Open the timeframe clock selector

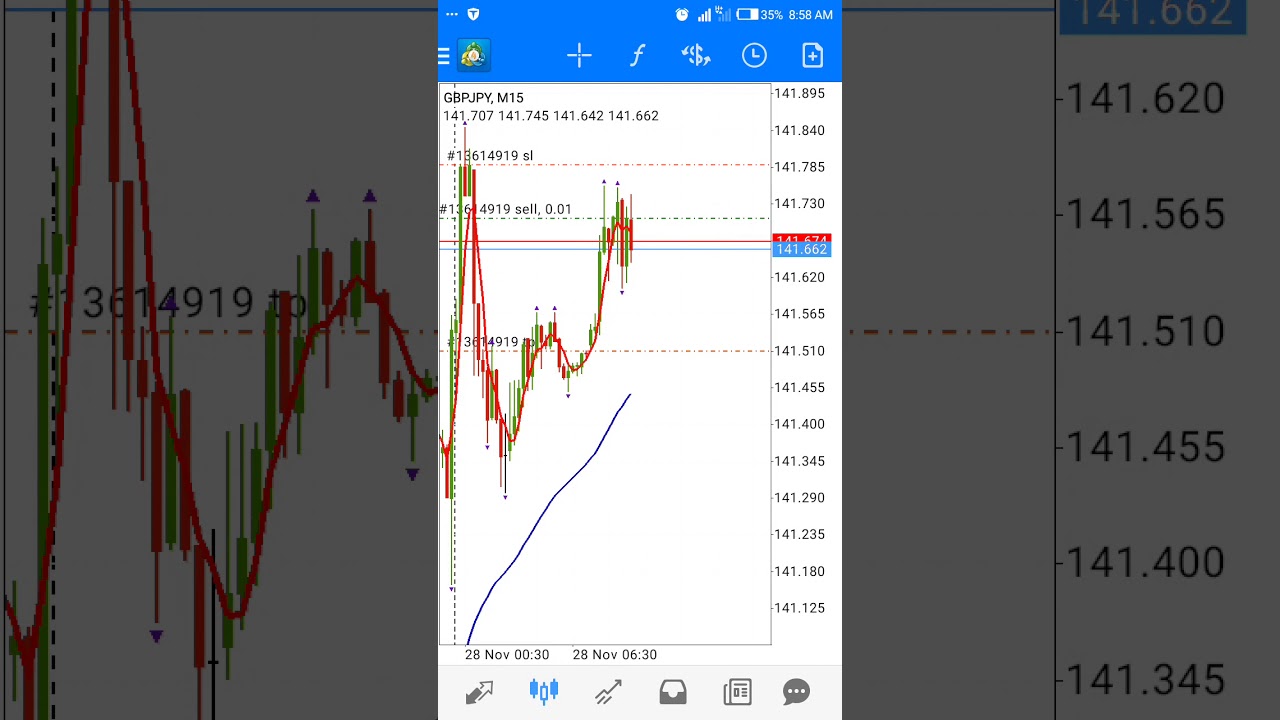[754, 56]
